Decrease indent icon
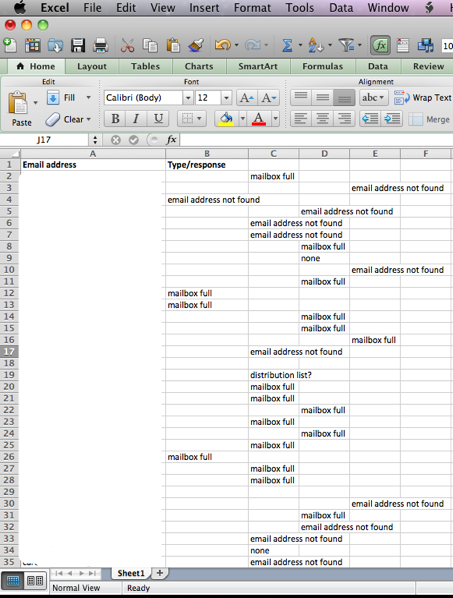 coord(369,119)
